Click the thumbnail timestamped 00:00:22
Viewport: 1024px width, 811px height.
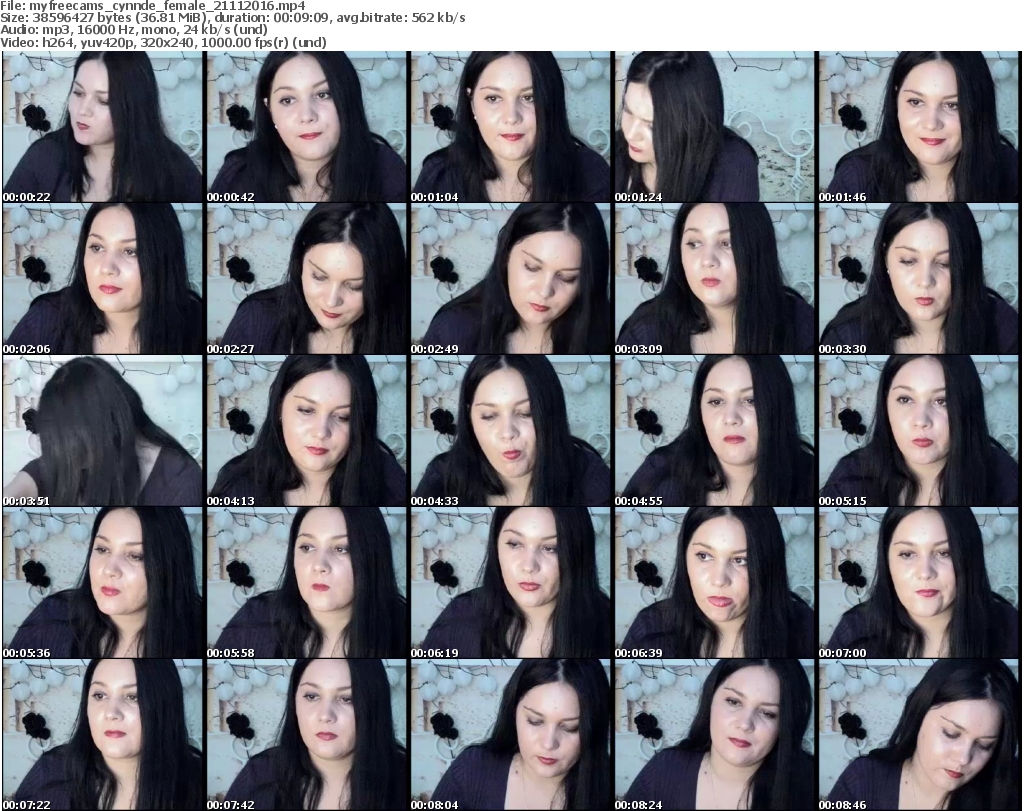103,127
